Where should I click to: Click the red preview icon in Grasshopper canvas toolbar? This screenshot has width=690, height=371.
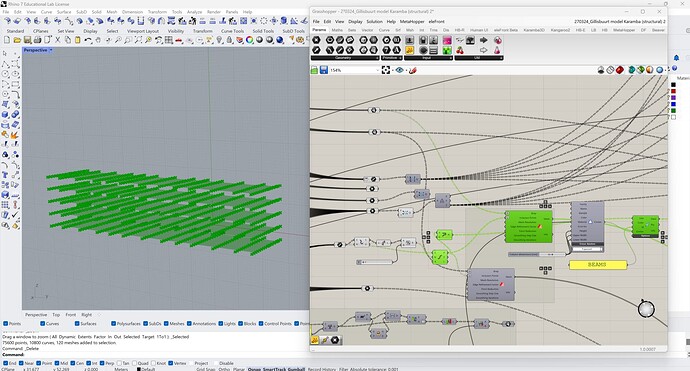(620, 70)
